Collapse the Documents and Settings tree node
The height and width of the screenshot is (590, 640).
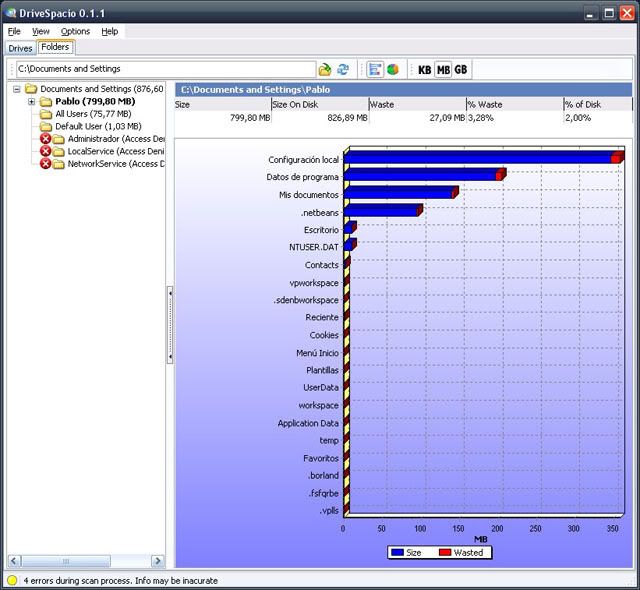(18, 90)
